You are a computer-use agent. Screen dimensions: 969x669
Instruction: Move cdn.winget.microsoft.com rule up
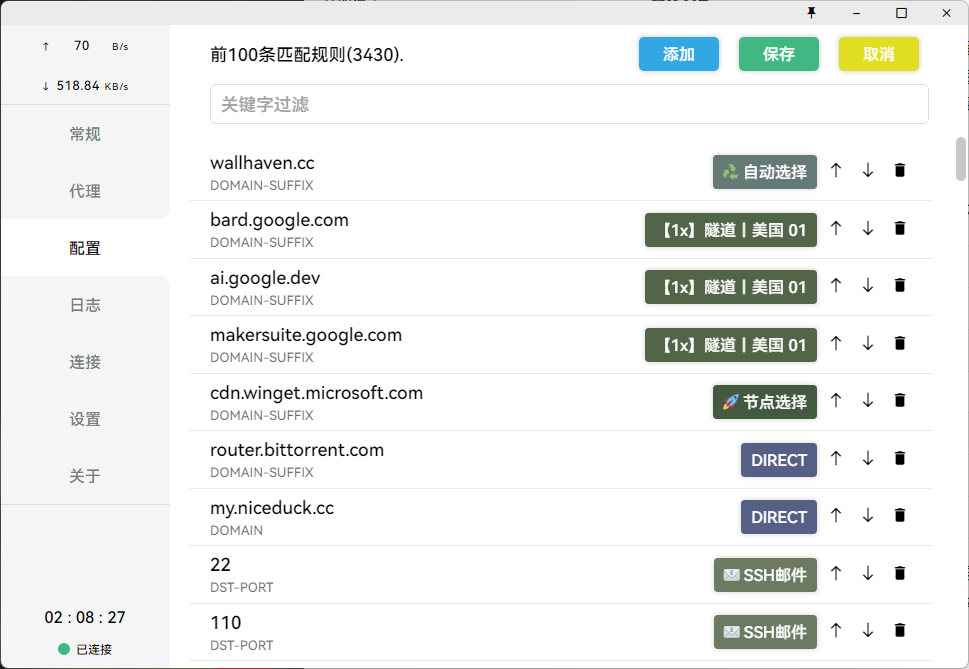pyautogui.click(x=836, y=401)
